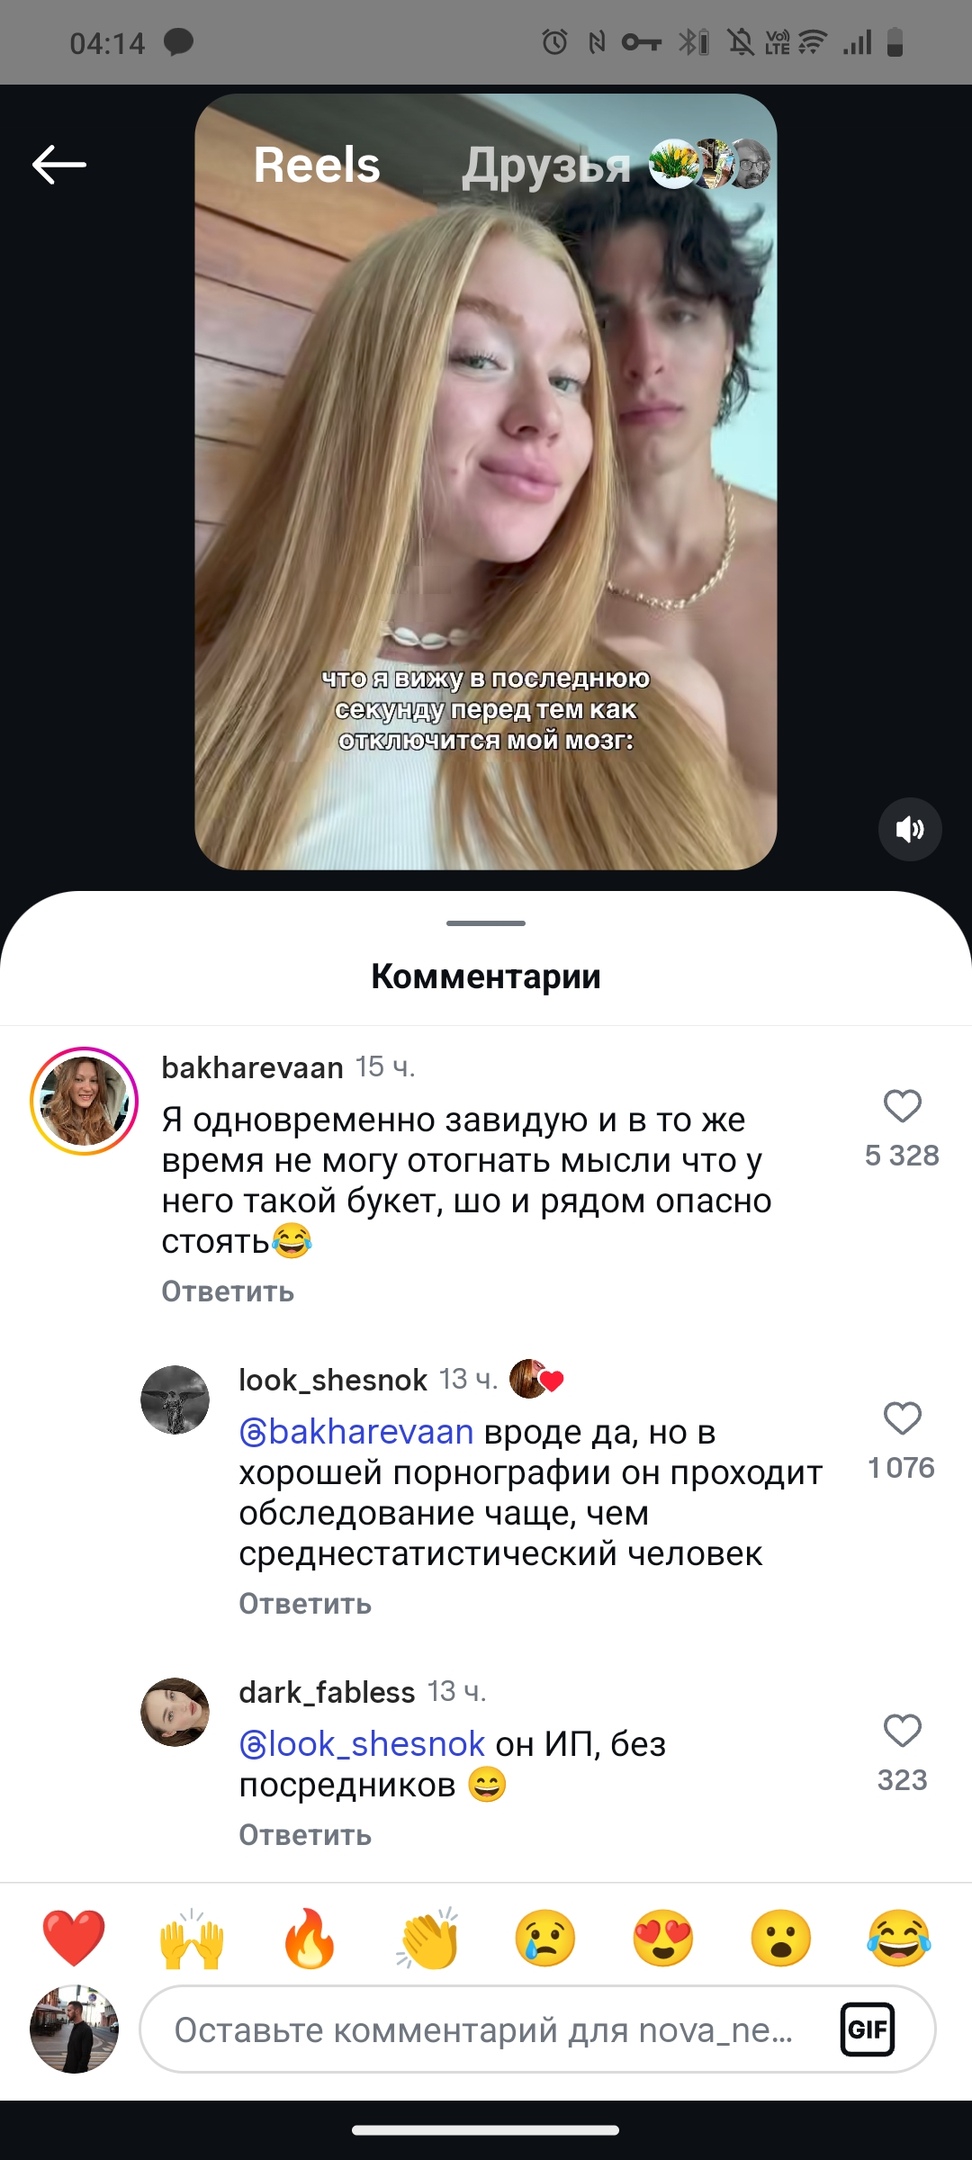This screenshot has height=2160, width=972.
Task: Open the @bakharevaan mention link
Action: [x=356, y=1432]
